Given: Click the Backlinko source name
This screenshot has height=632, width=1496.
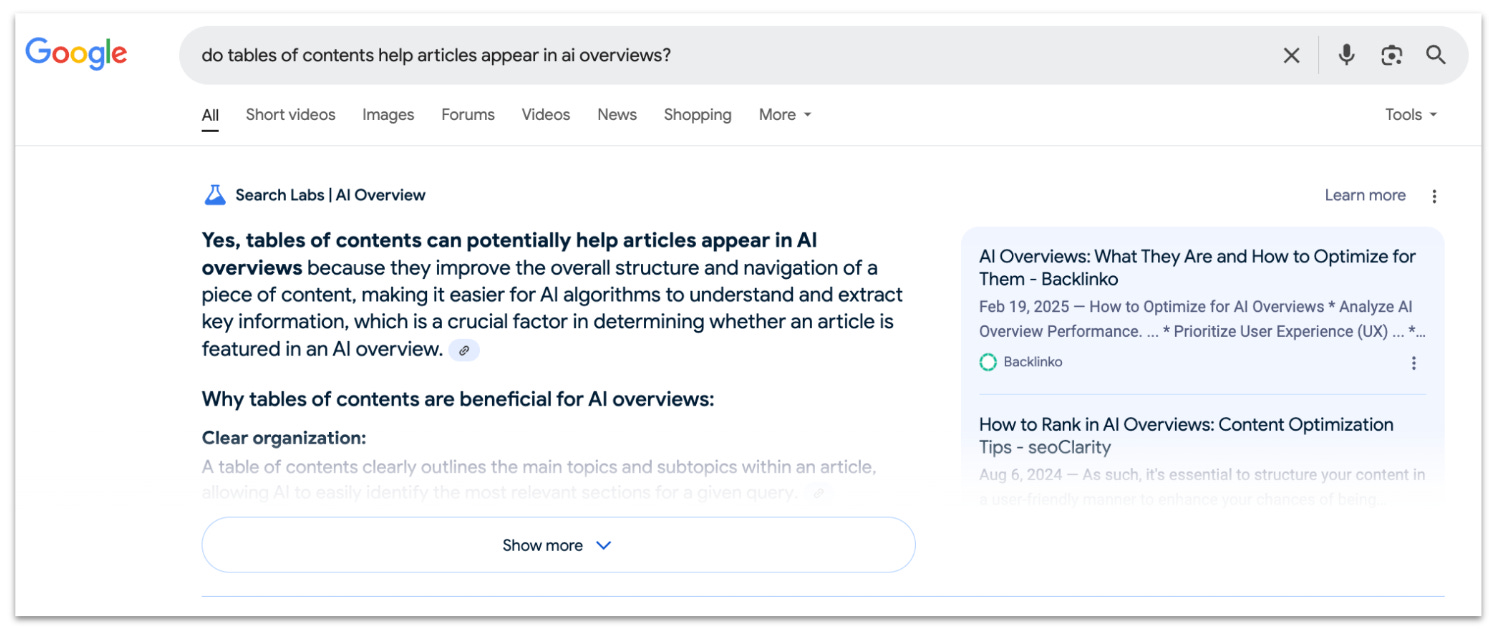Looking at the screenshot, I should [1033, 362].
